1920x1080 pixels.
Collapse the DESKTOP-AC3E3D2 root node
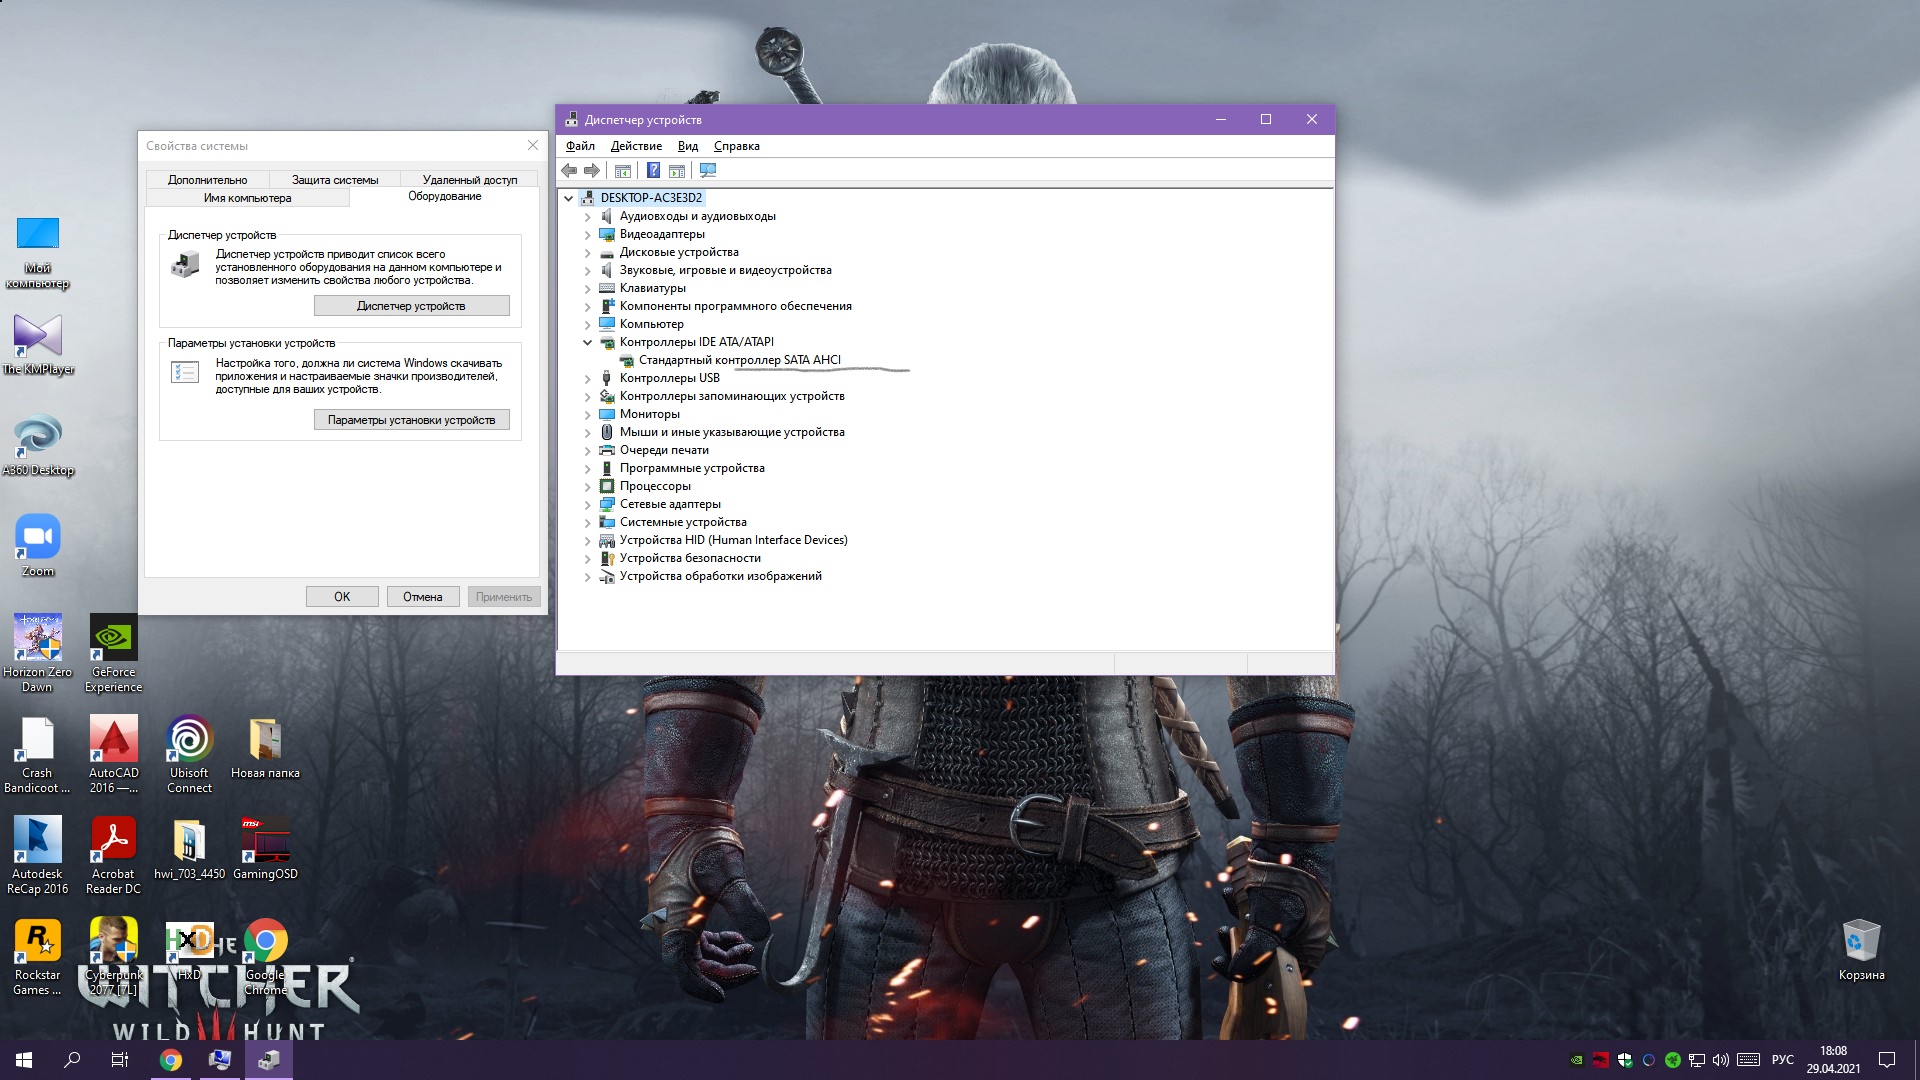[x=569, y=198]
